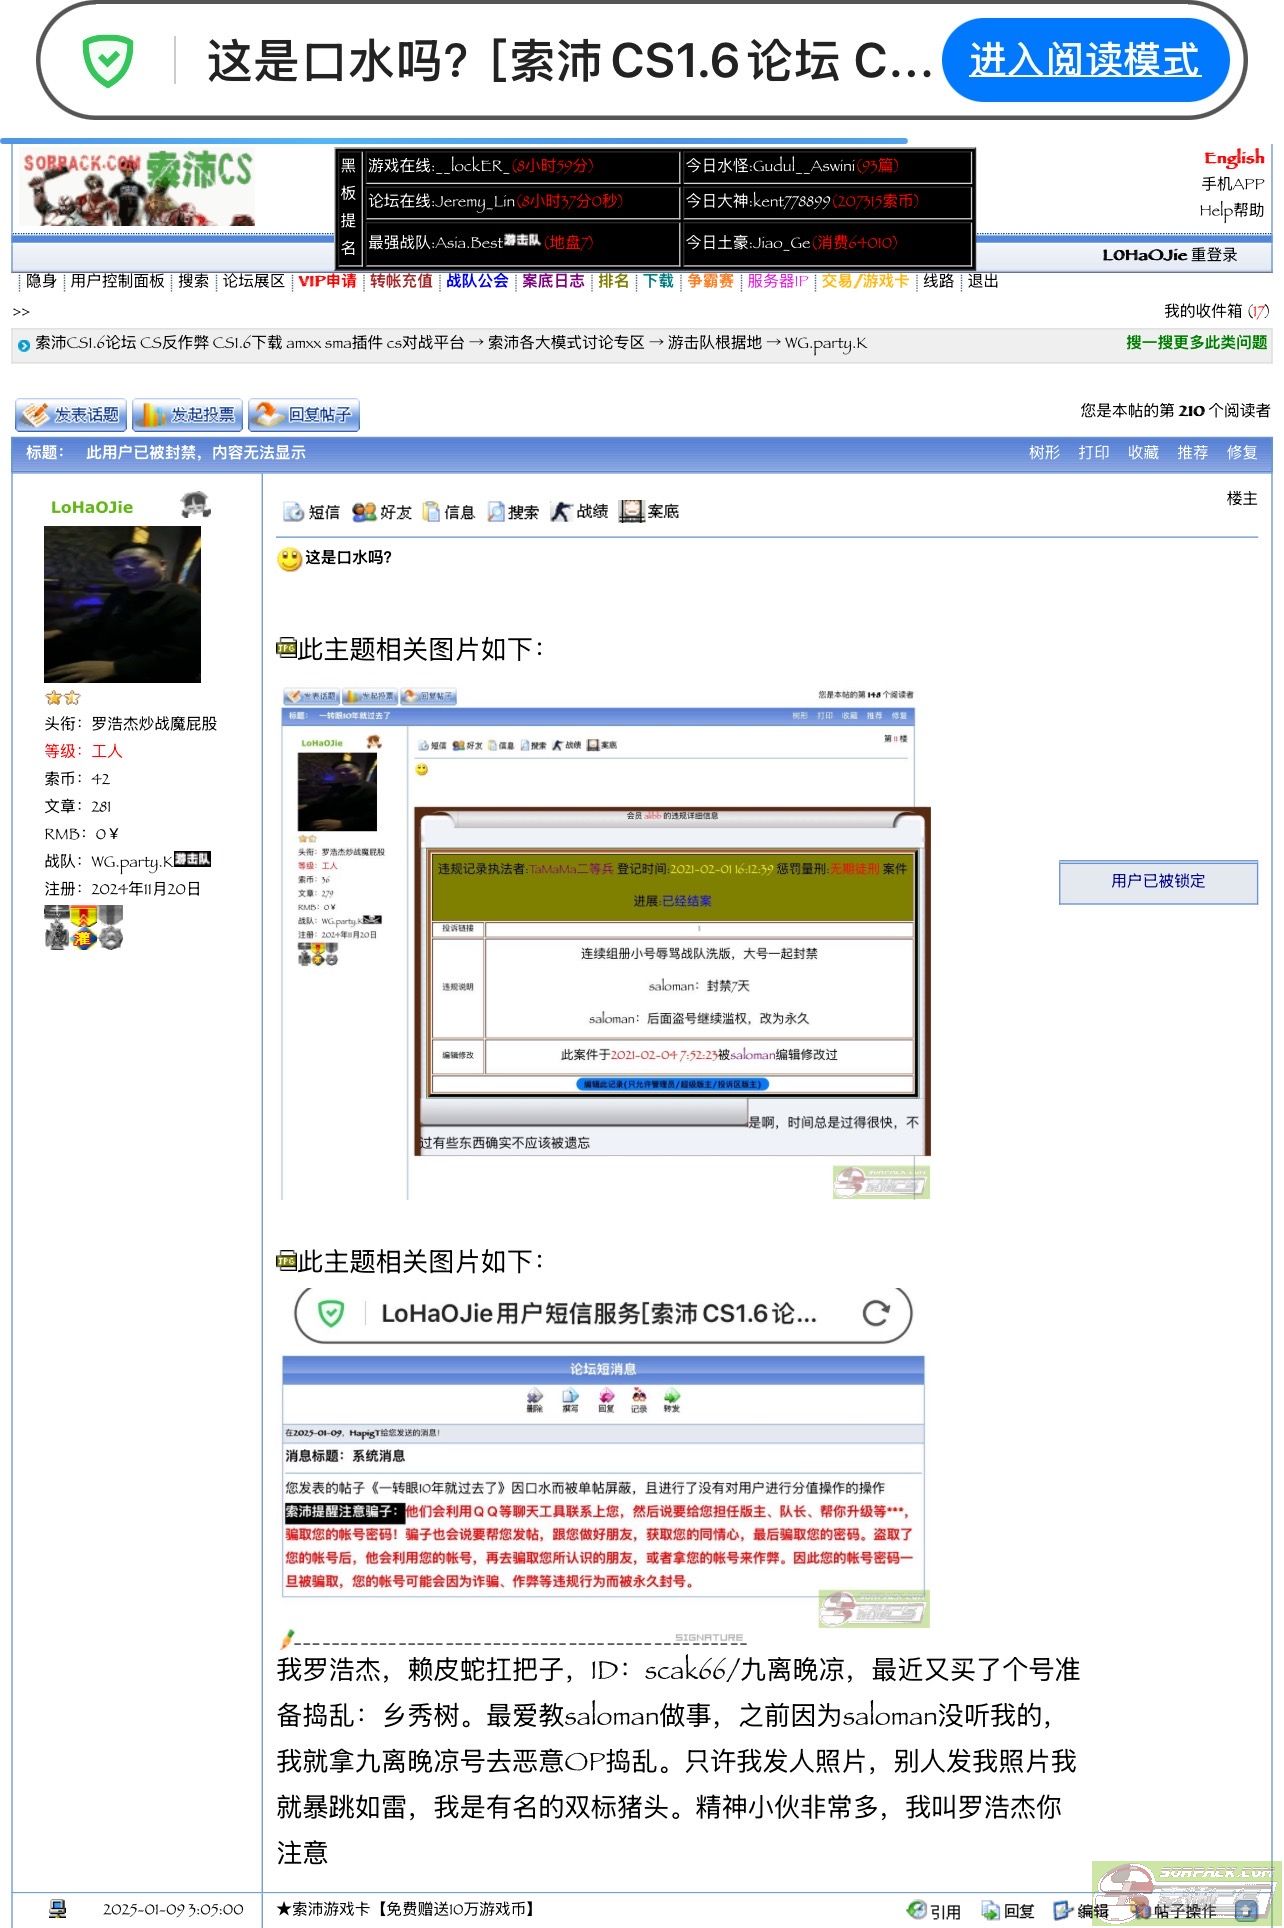Click 收藏 to bookmark thread
Image resolution: width=1284 pixels, height=1928 pixels.
click(x=1143, y=453)
